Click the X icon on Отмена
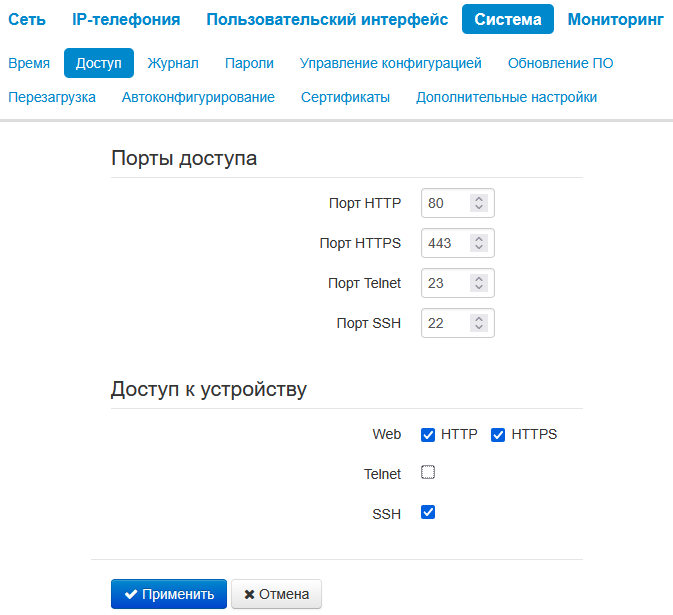Screen dimensions: 673x615 249,594
